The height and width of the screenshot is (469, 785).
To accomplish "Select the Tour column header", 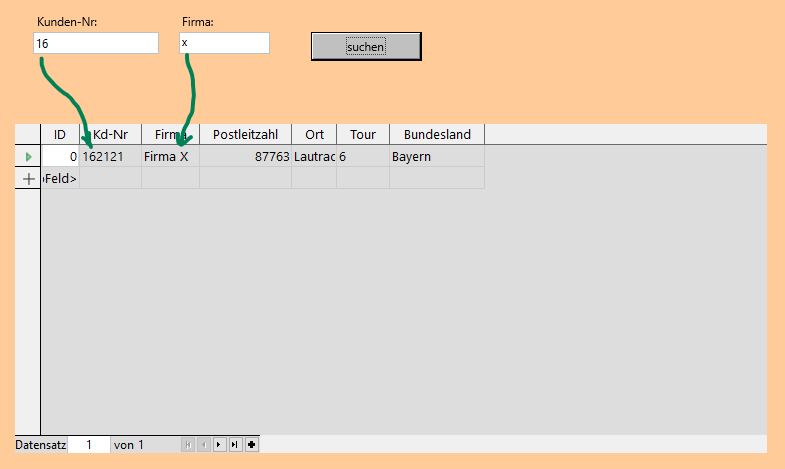I will pos(363,134).
